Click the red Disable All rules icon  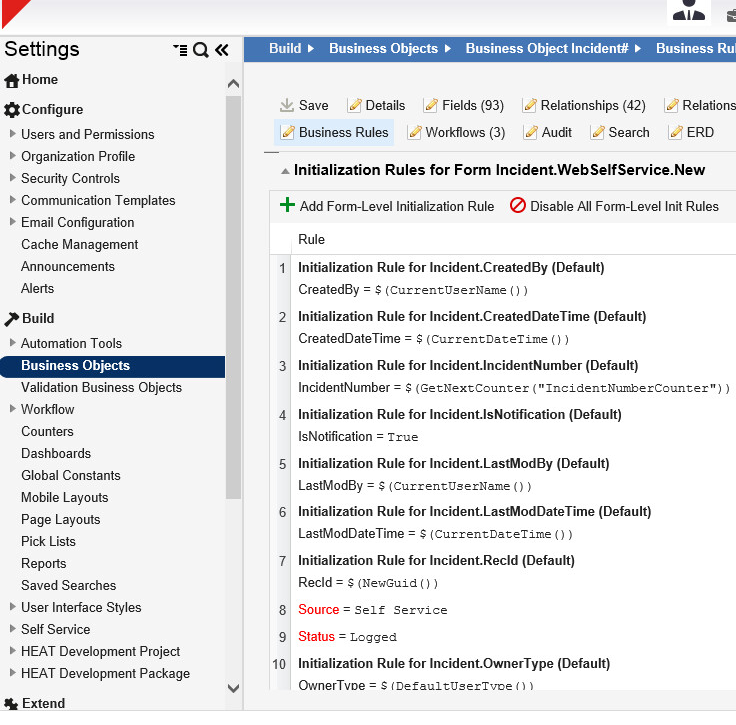[x=518, y=205]
